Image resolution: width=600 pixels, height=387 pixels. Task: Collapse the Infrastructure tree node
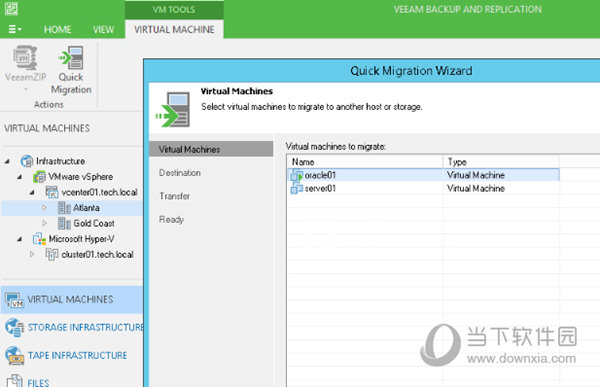click(x=7, y=162)
